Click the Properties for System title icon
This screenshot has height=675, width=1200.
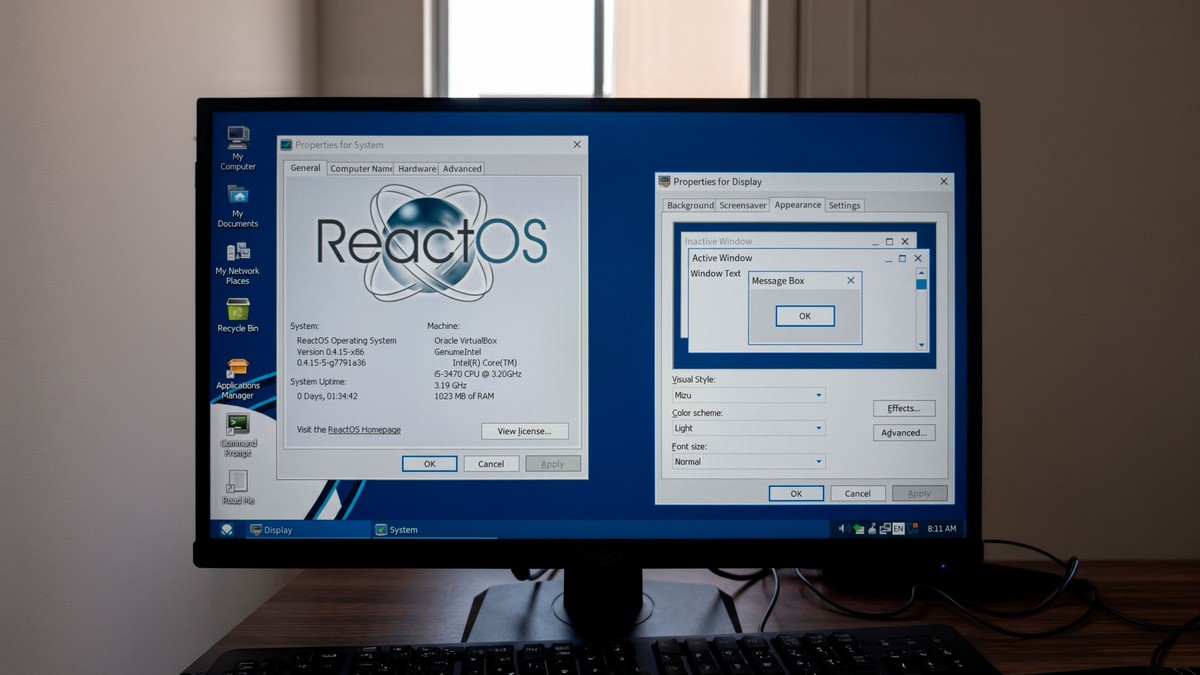tap(286, 145)
